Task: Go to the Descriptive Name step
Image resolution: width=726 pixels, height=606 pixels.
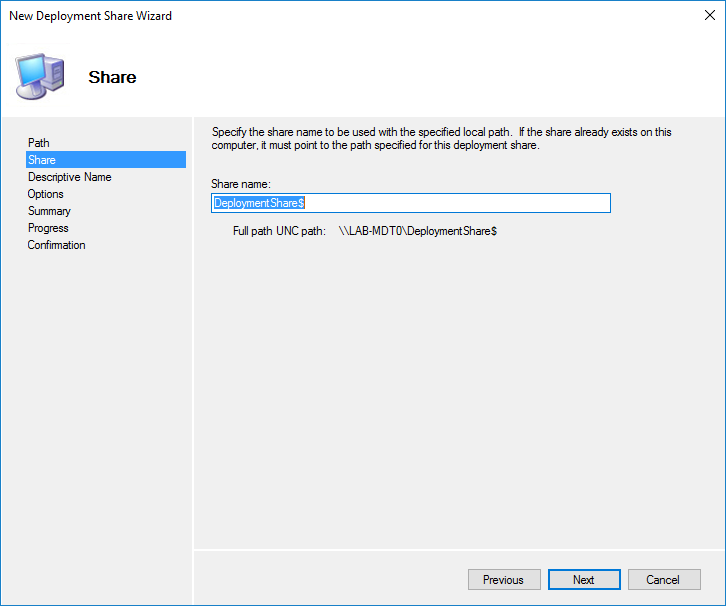Action: pos(69,177)
